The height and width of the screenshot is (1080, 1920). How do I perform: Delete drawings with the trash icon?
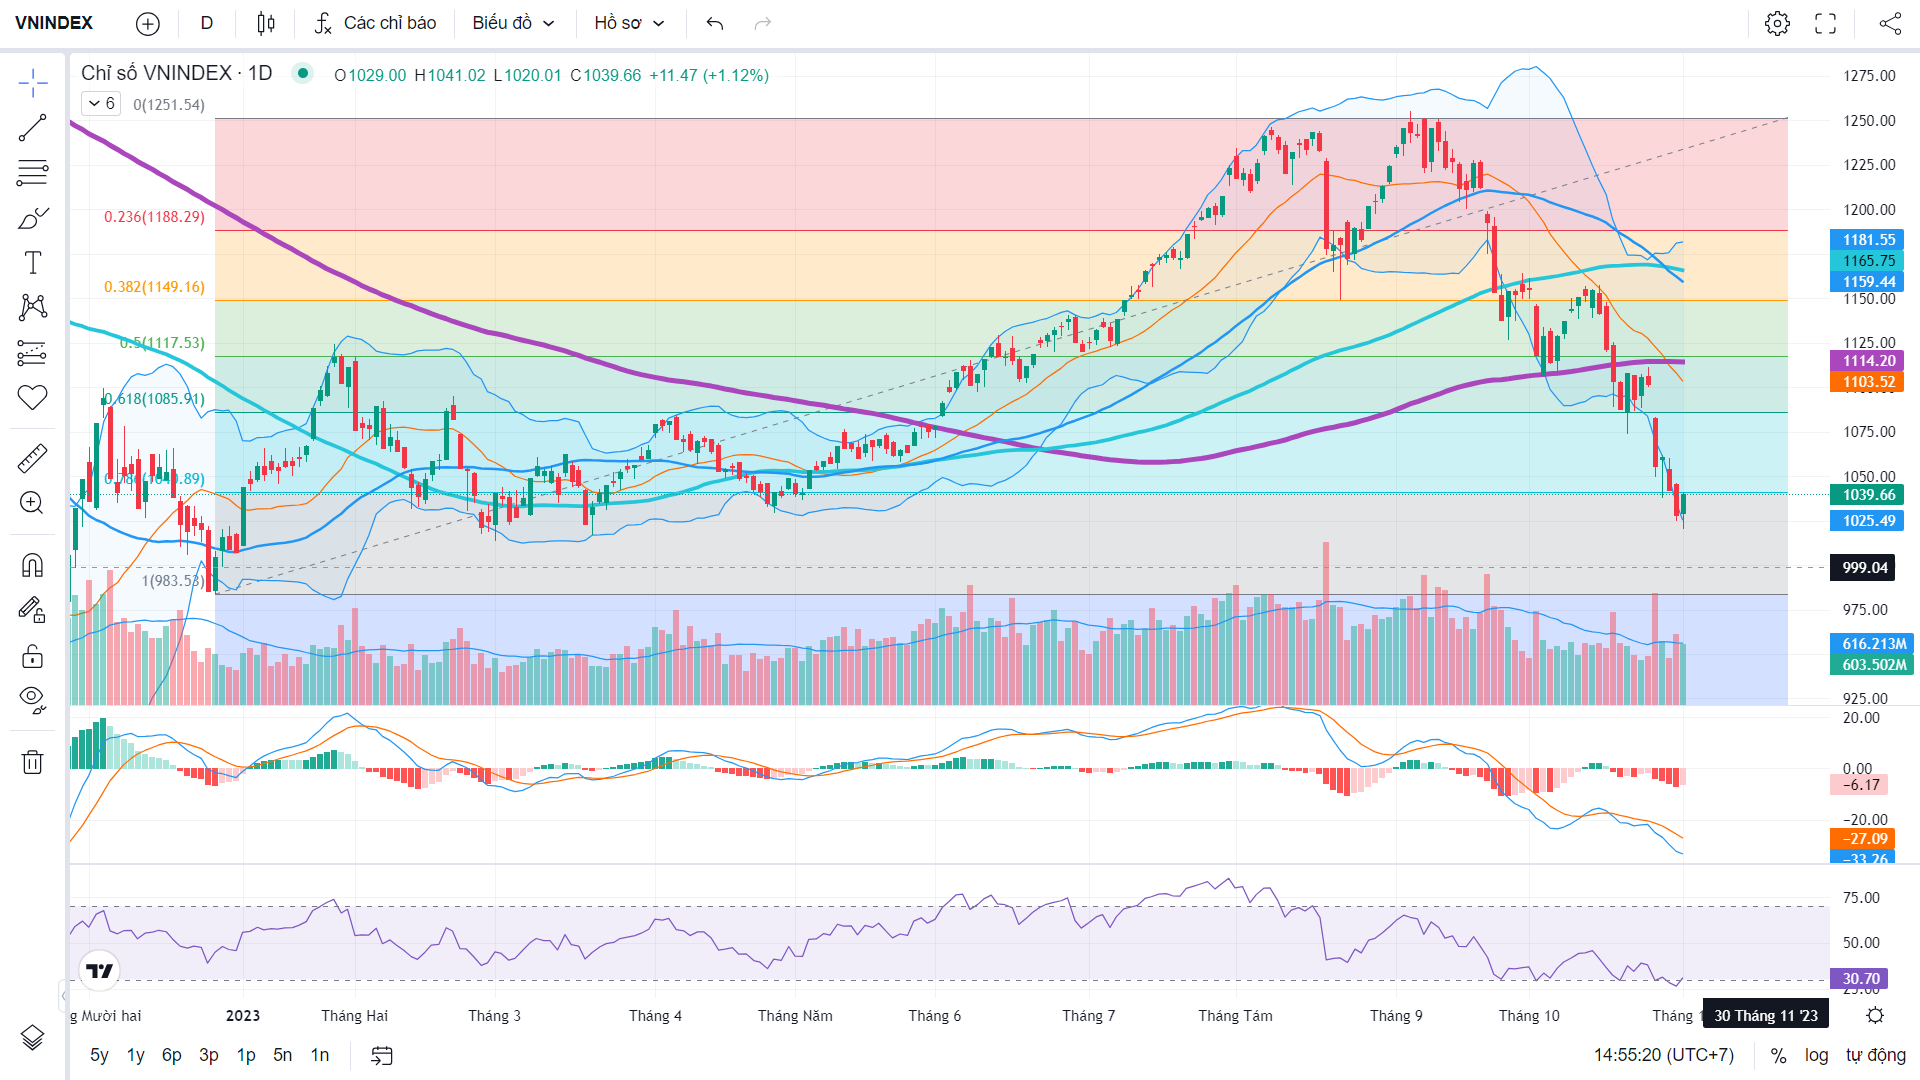pyautogui.click(x=32, y=762)
